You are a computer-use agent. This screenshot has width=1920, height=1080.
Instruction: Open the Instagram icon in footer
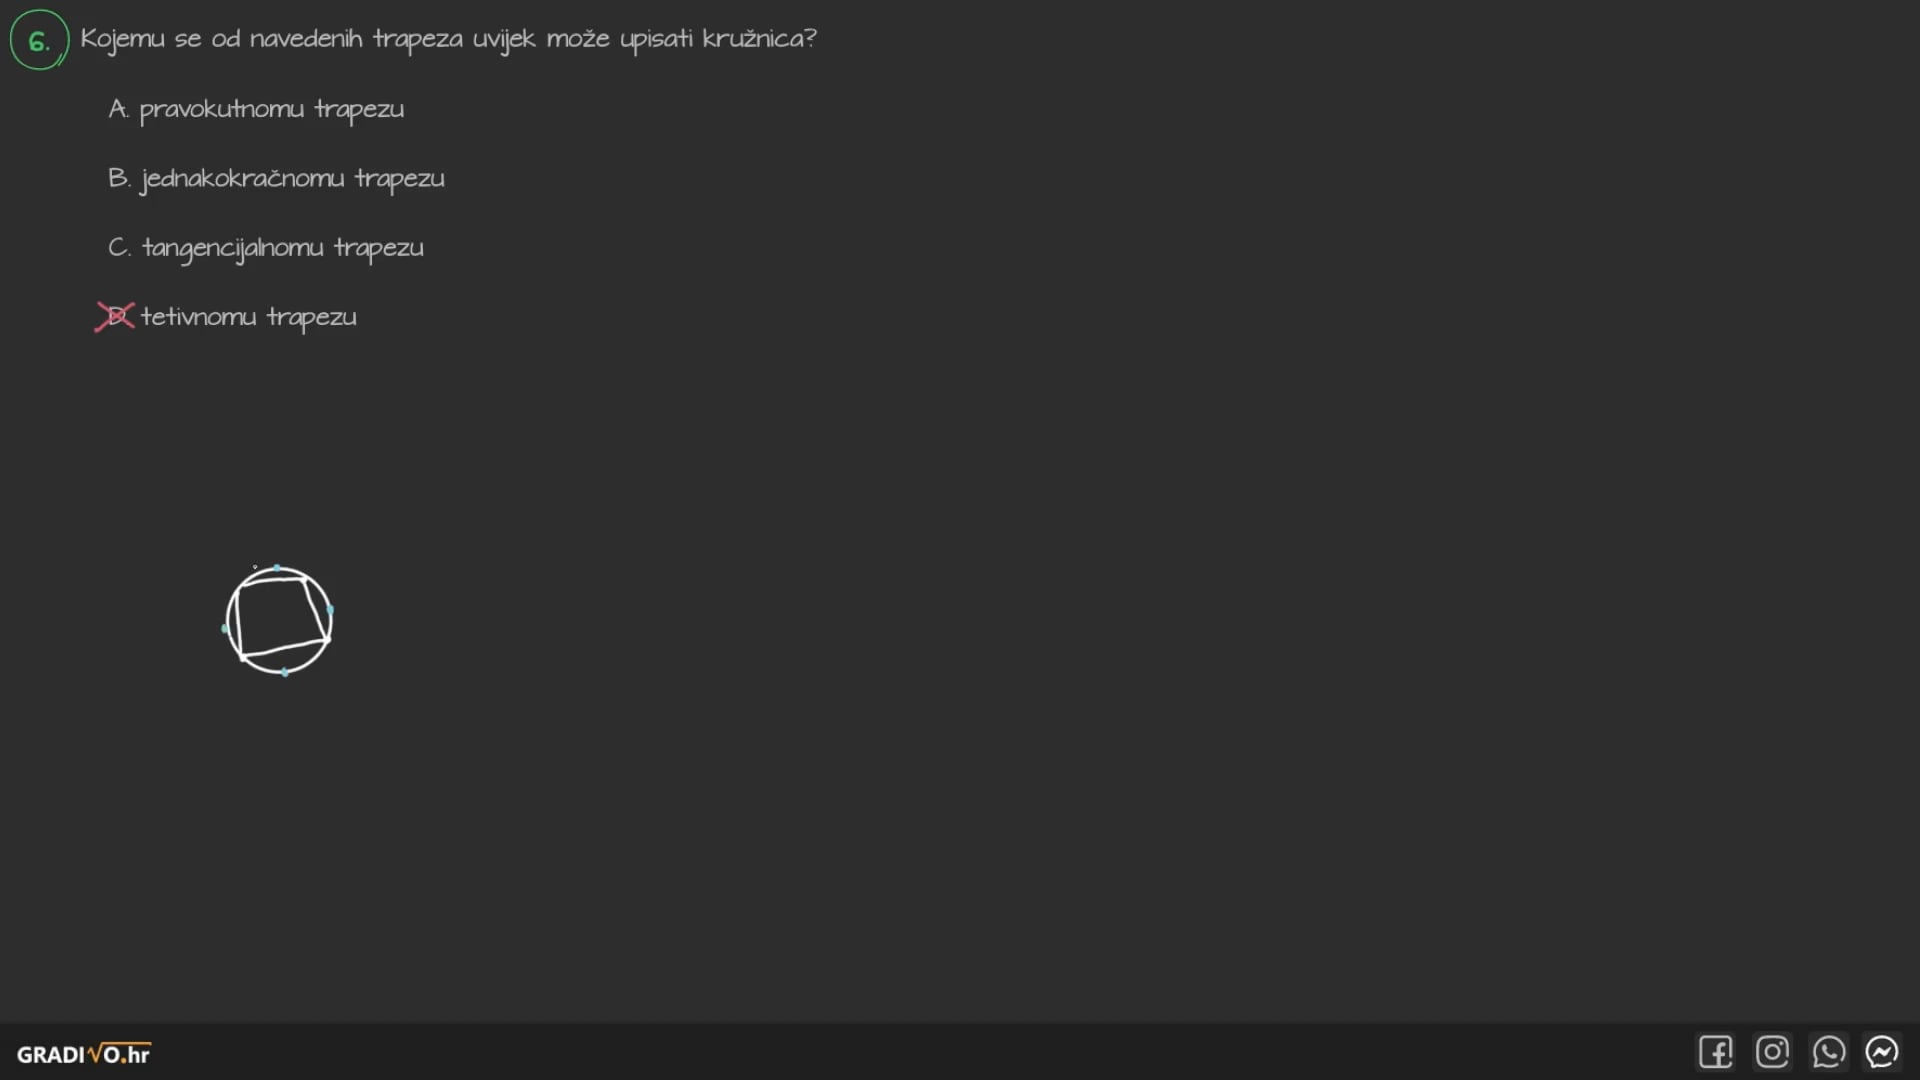tap(1772, 1052)
